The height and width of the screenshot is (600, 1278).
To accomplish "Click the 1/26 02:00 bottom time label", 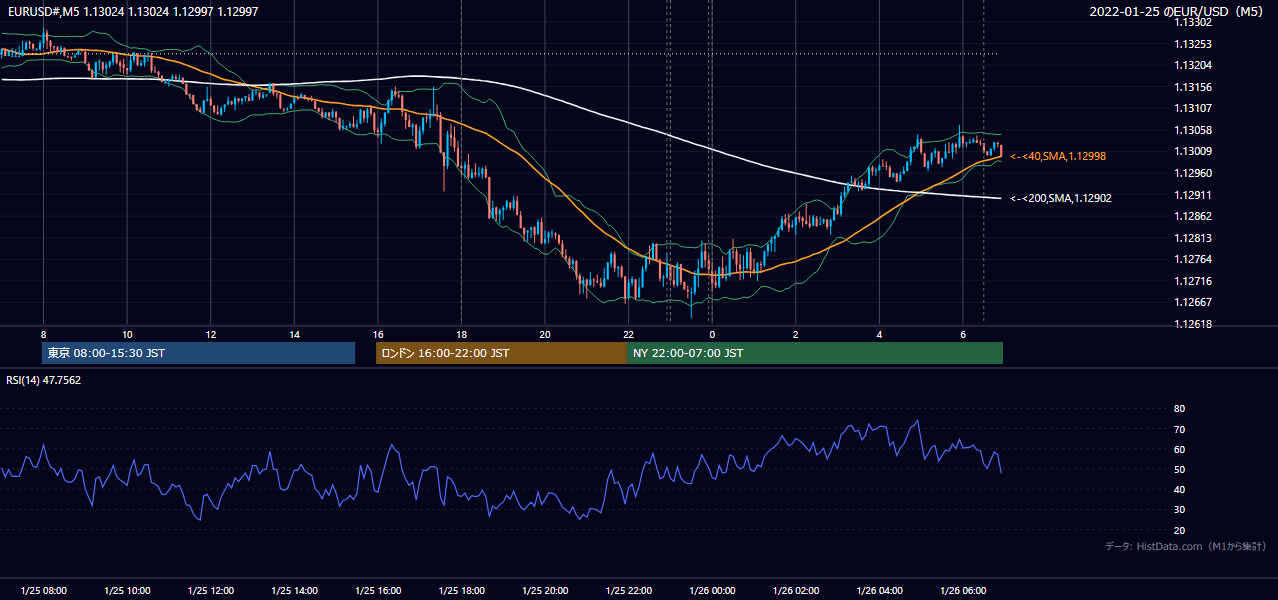I will coord(796,591).
